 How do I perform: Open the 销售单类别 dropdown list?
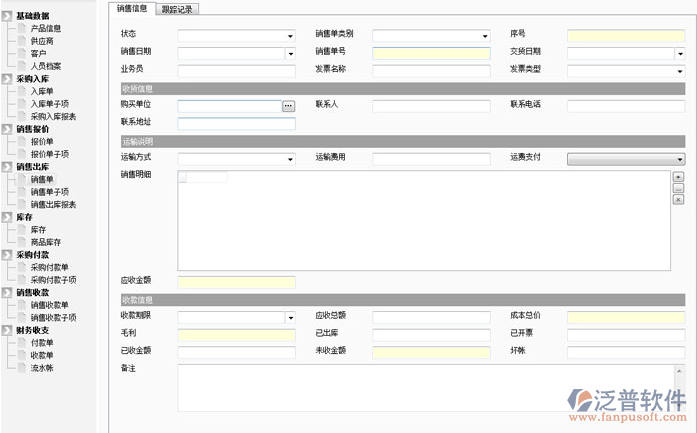(485, 36)
